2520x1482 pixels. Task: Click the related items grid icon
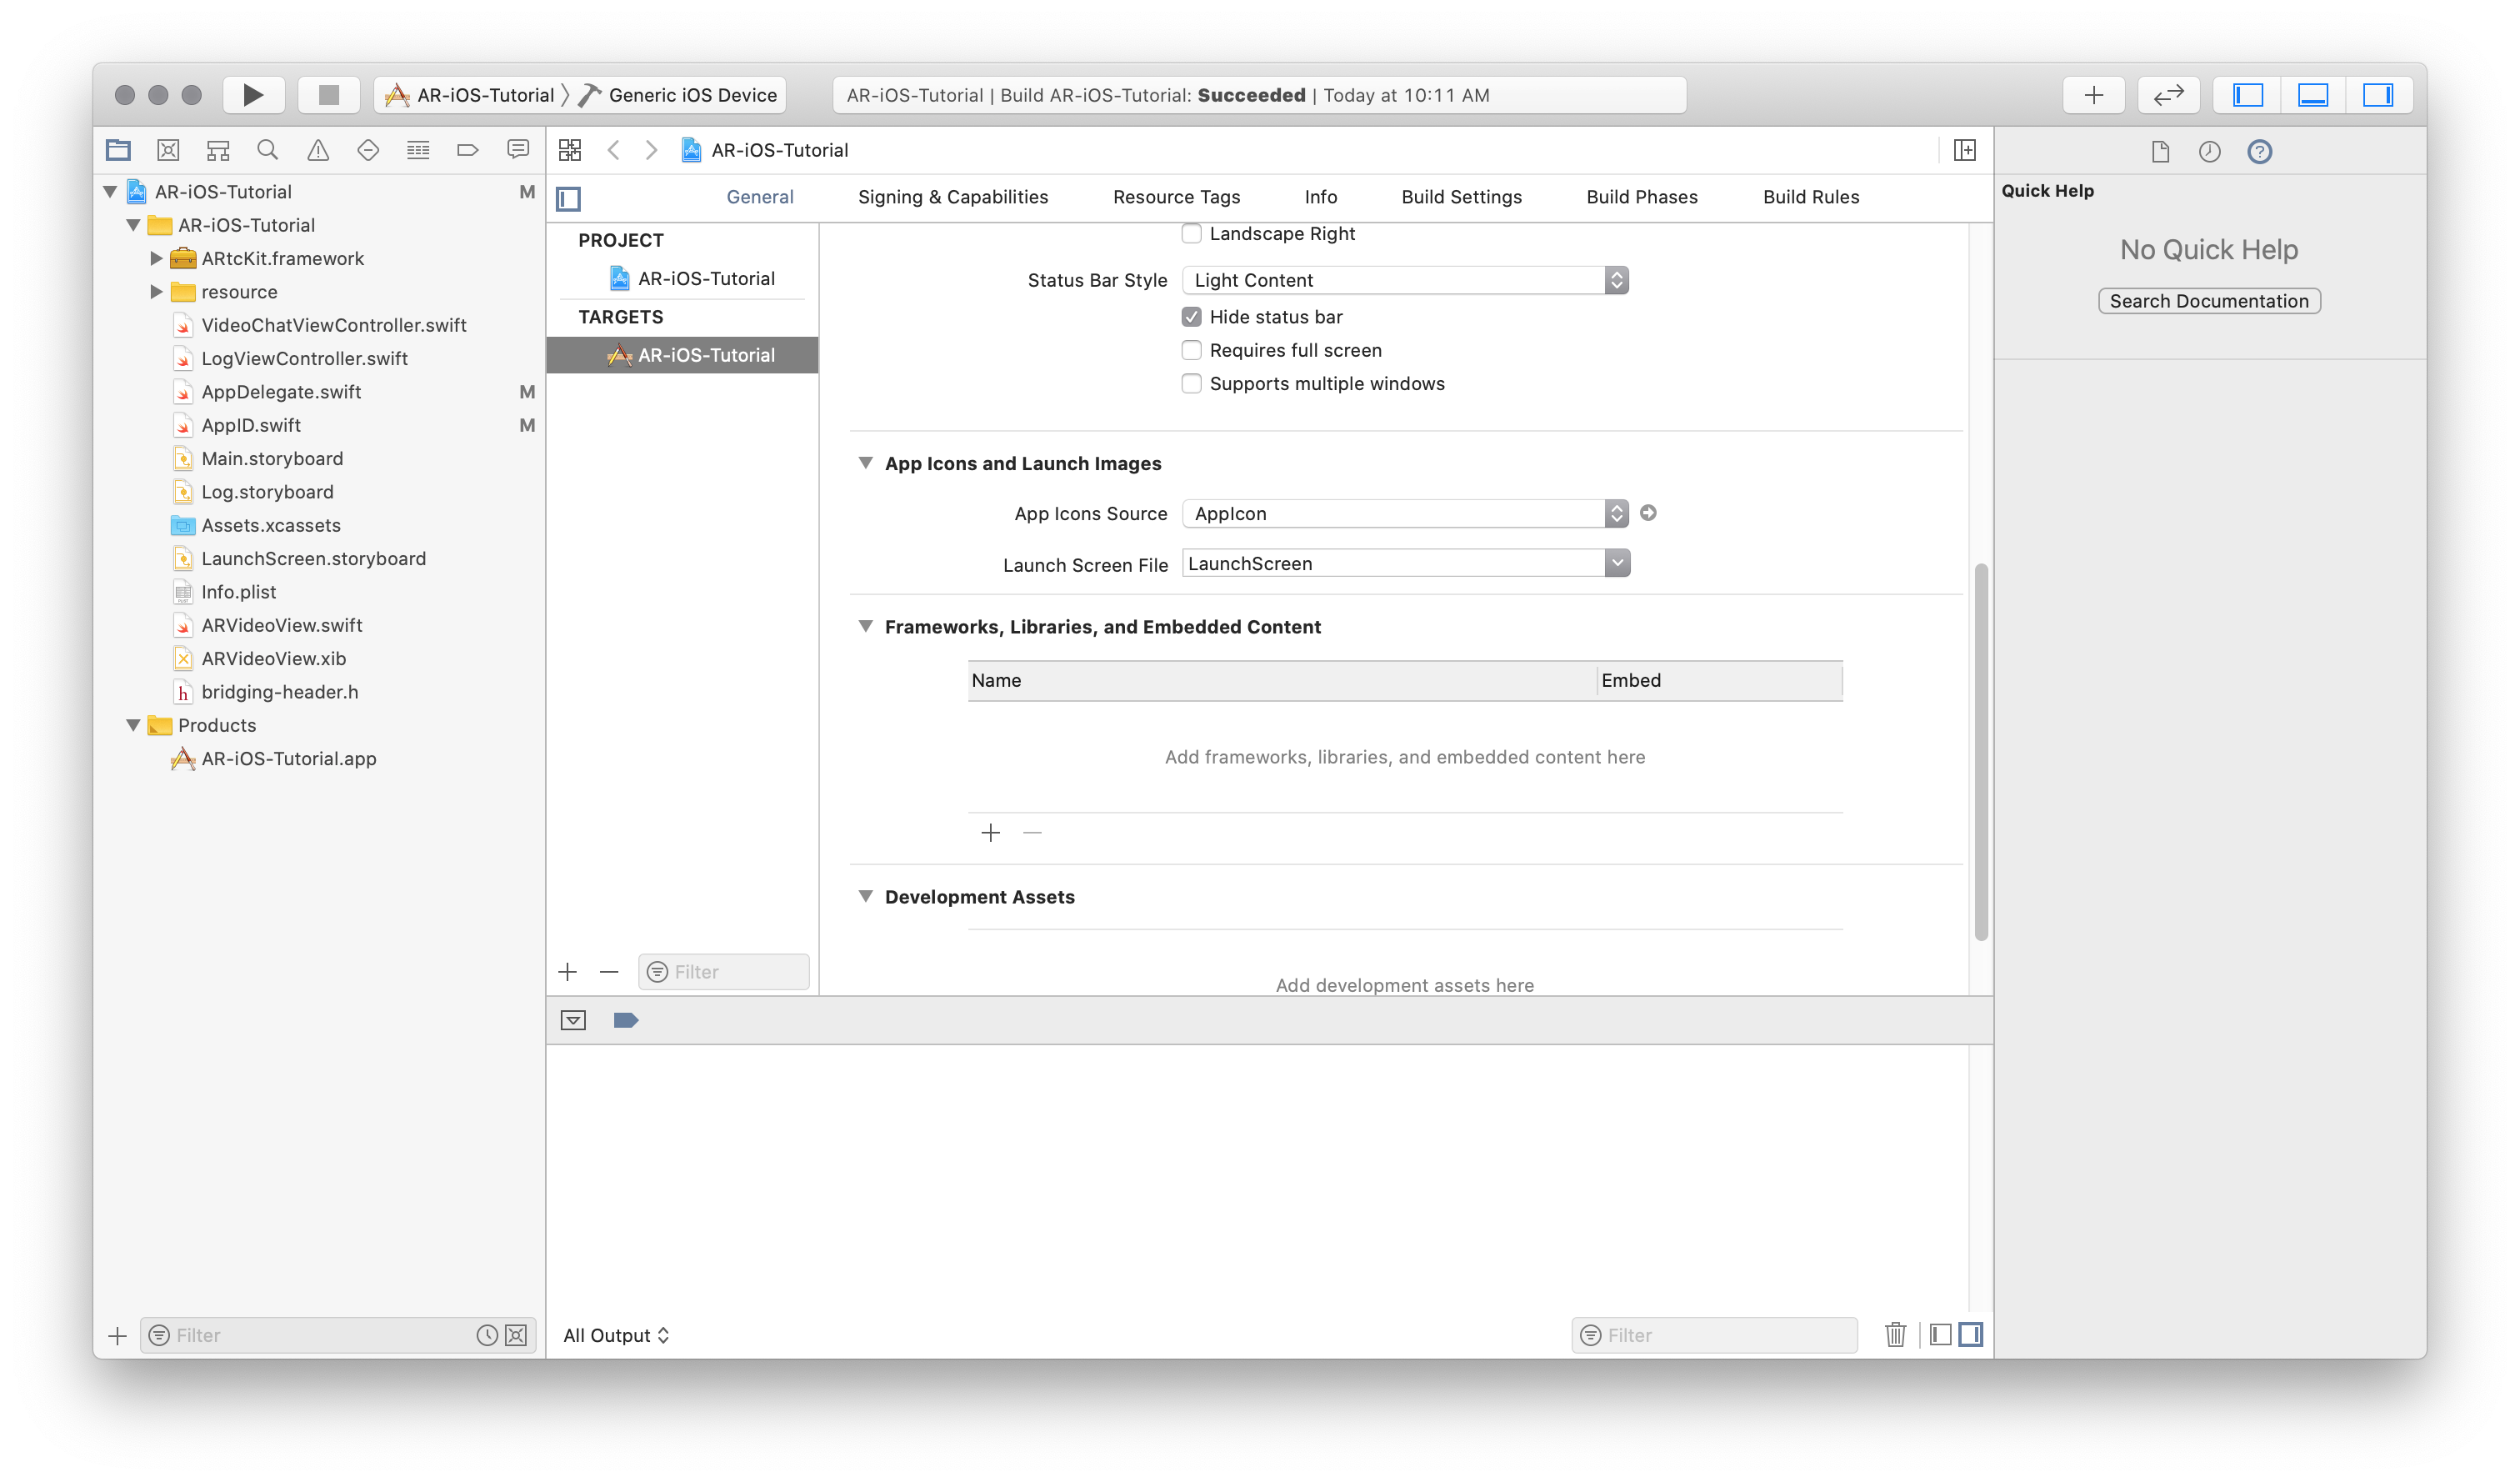click(x=570, y=150)
